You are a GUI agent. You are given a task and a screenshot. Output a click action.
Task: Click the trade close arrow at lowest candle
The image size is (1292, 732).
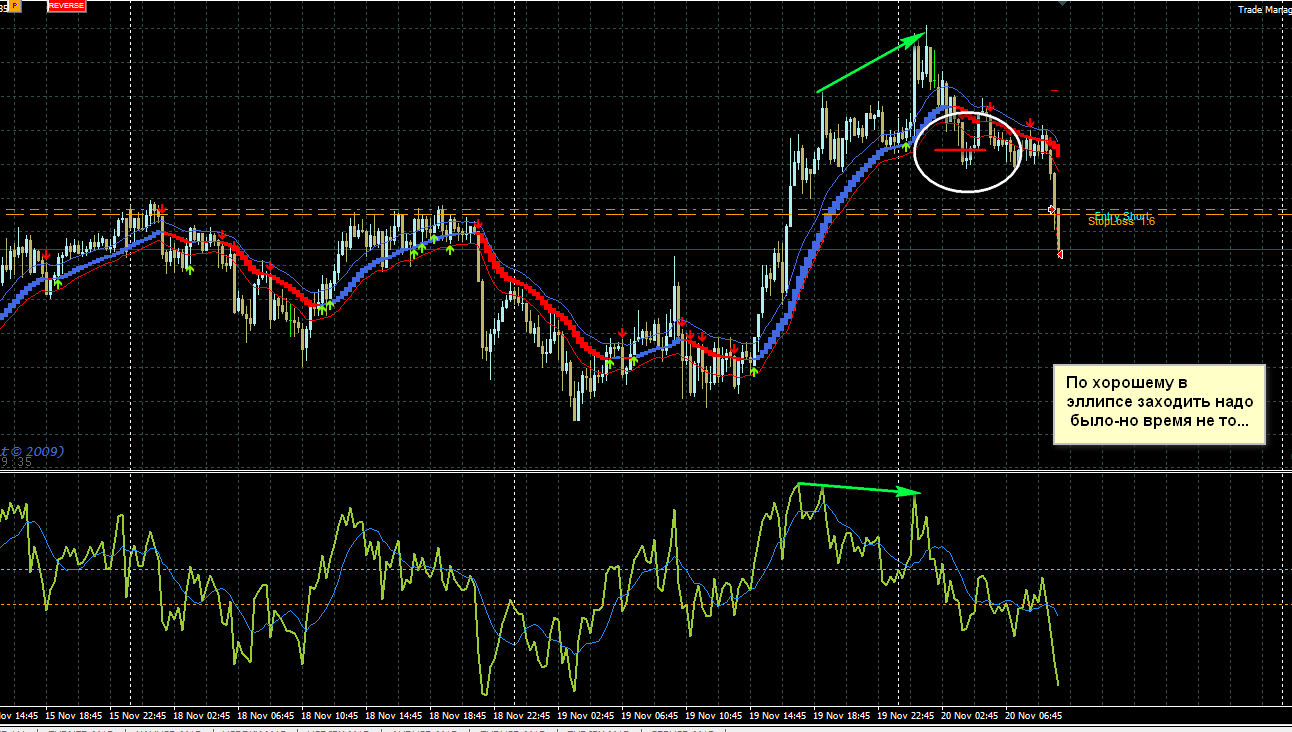[1059, 255]
